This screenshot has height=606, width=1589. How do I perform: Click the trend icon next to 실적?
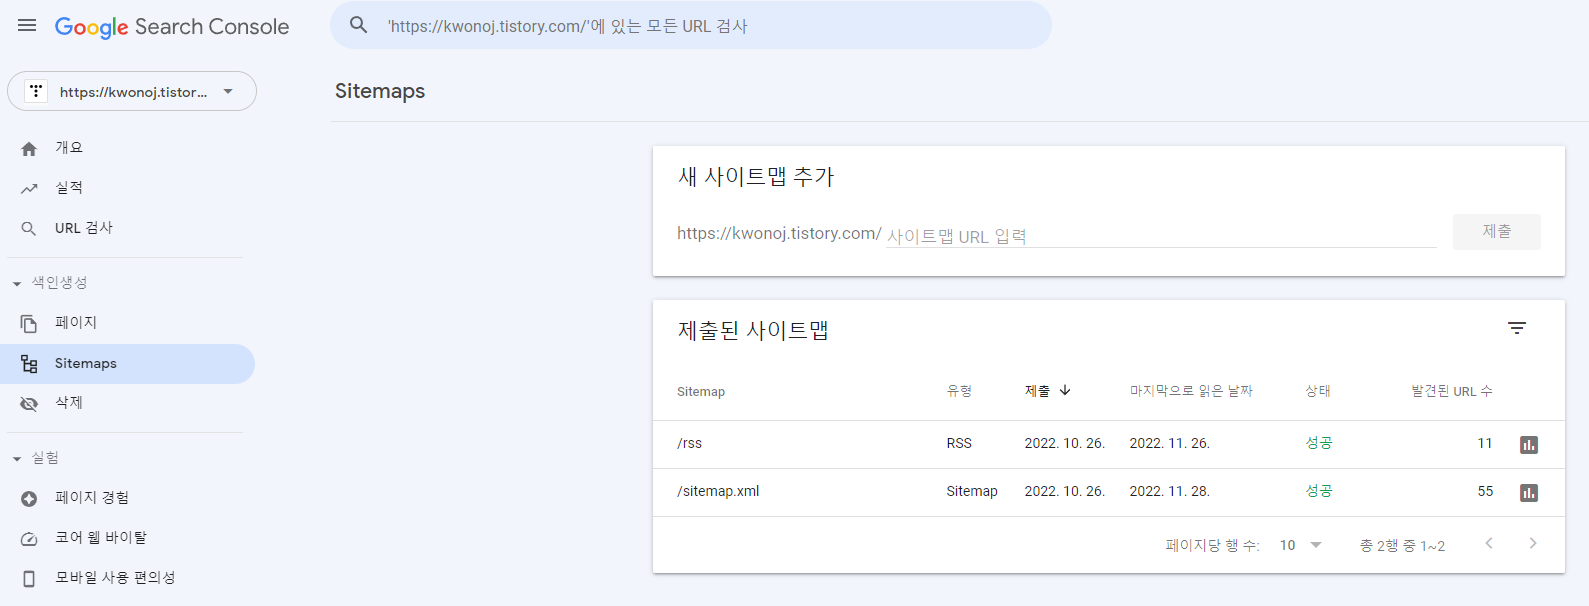point(29,188)
